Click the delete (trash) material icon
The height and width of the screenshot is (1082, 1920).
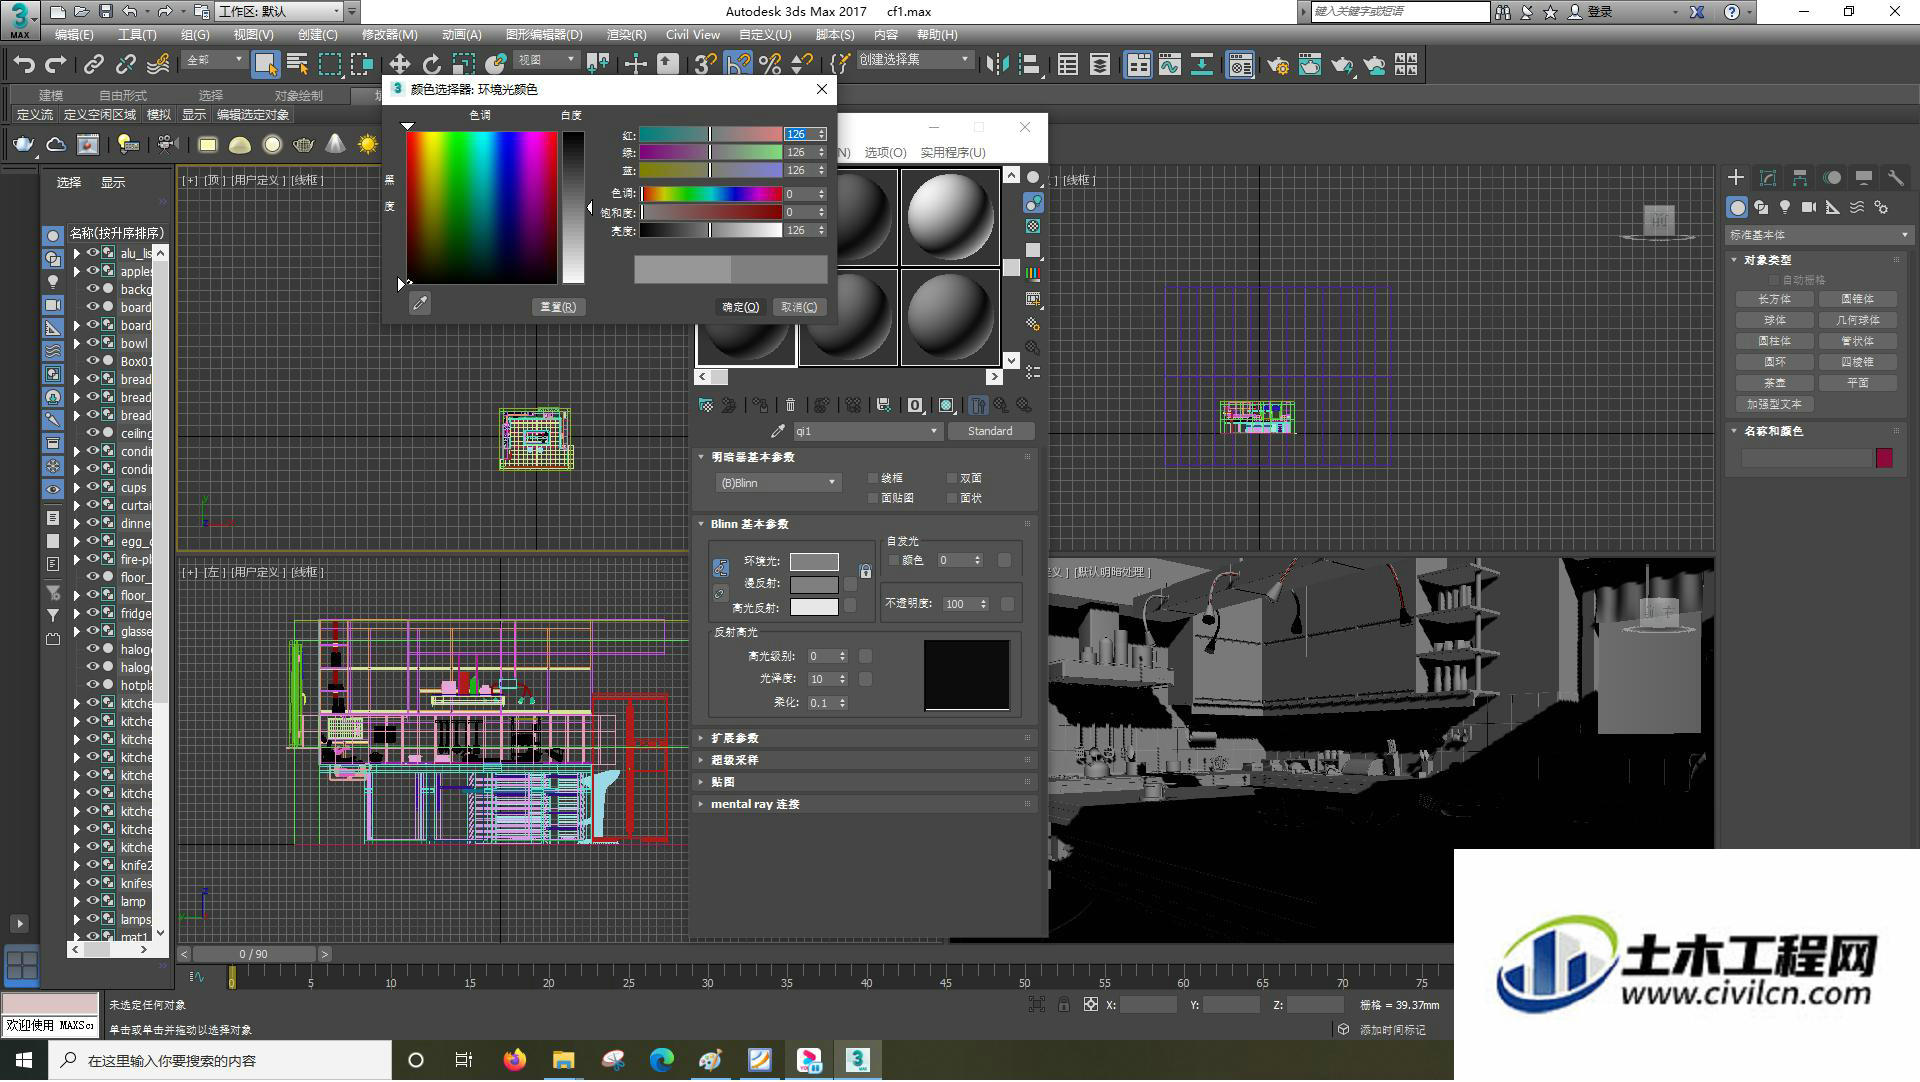790,405
